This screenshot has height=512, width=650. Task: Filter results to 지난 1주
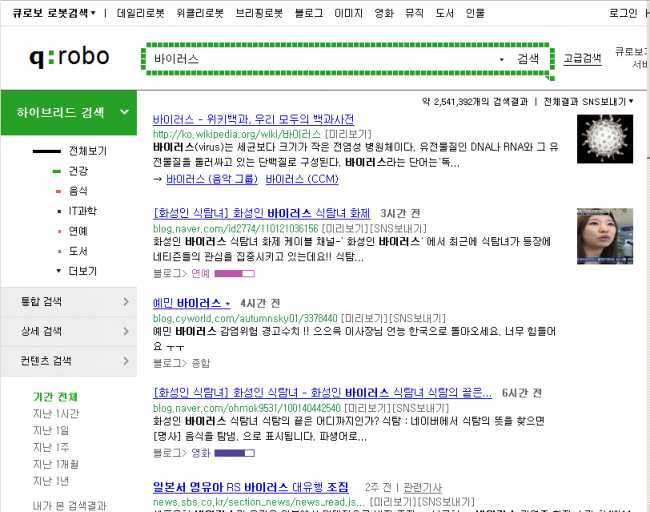click(x=51, y=448)
